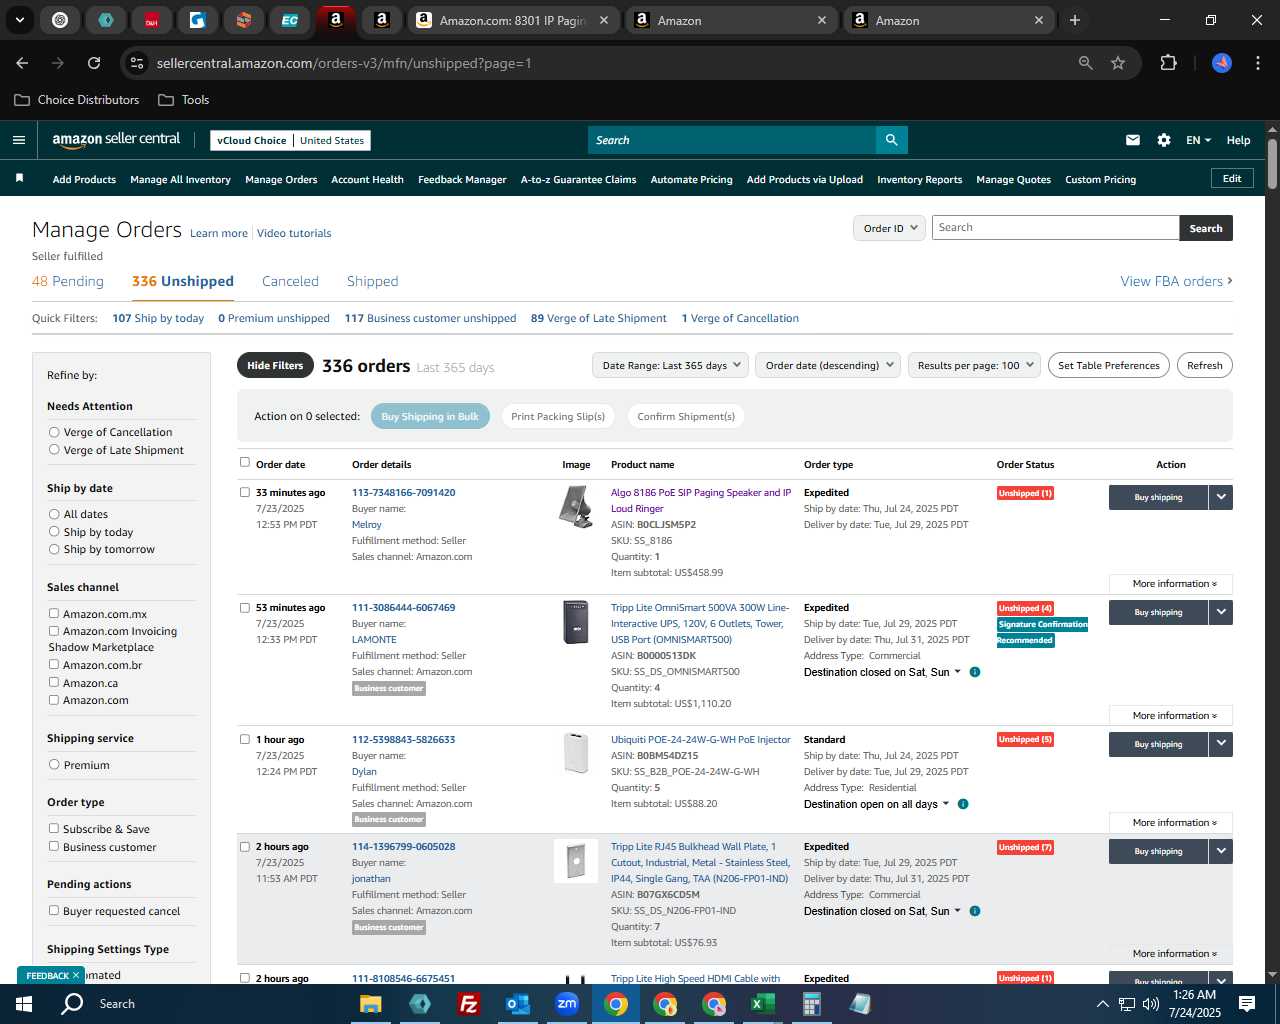Open the Date Range: Last 365 days dropdown
Image resolution: width=1280 pixels, height=1024 pixels.
670,365
